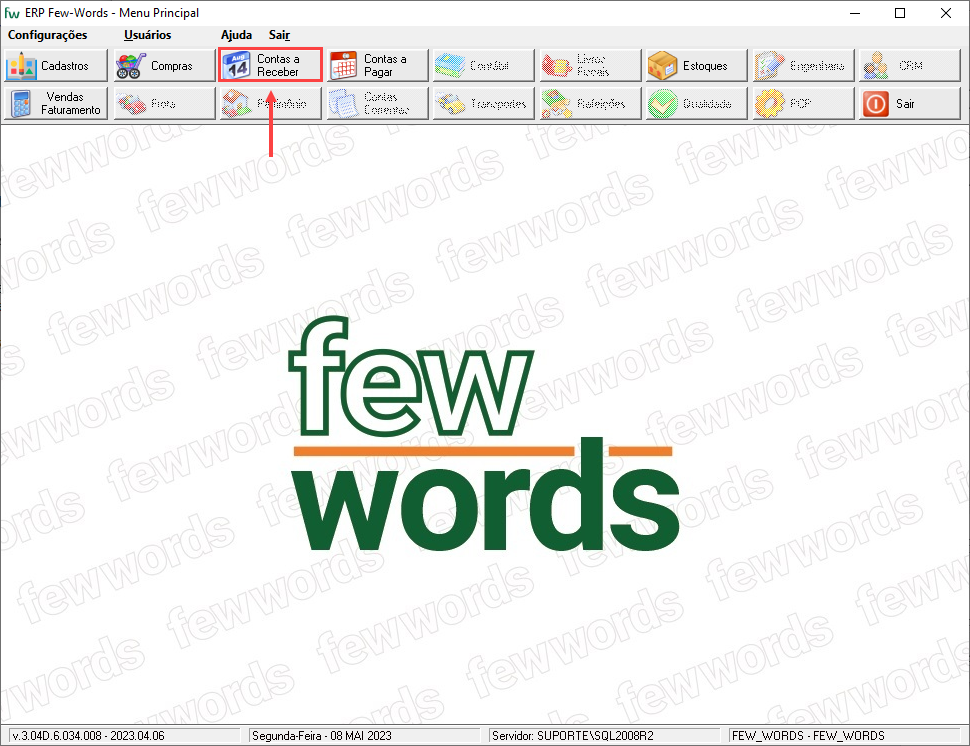Open the Cadastros module
This screenshot has height=746, width=970.
(56, 66)
